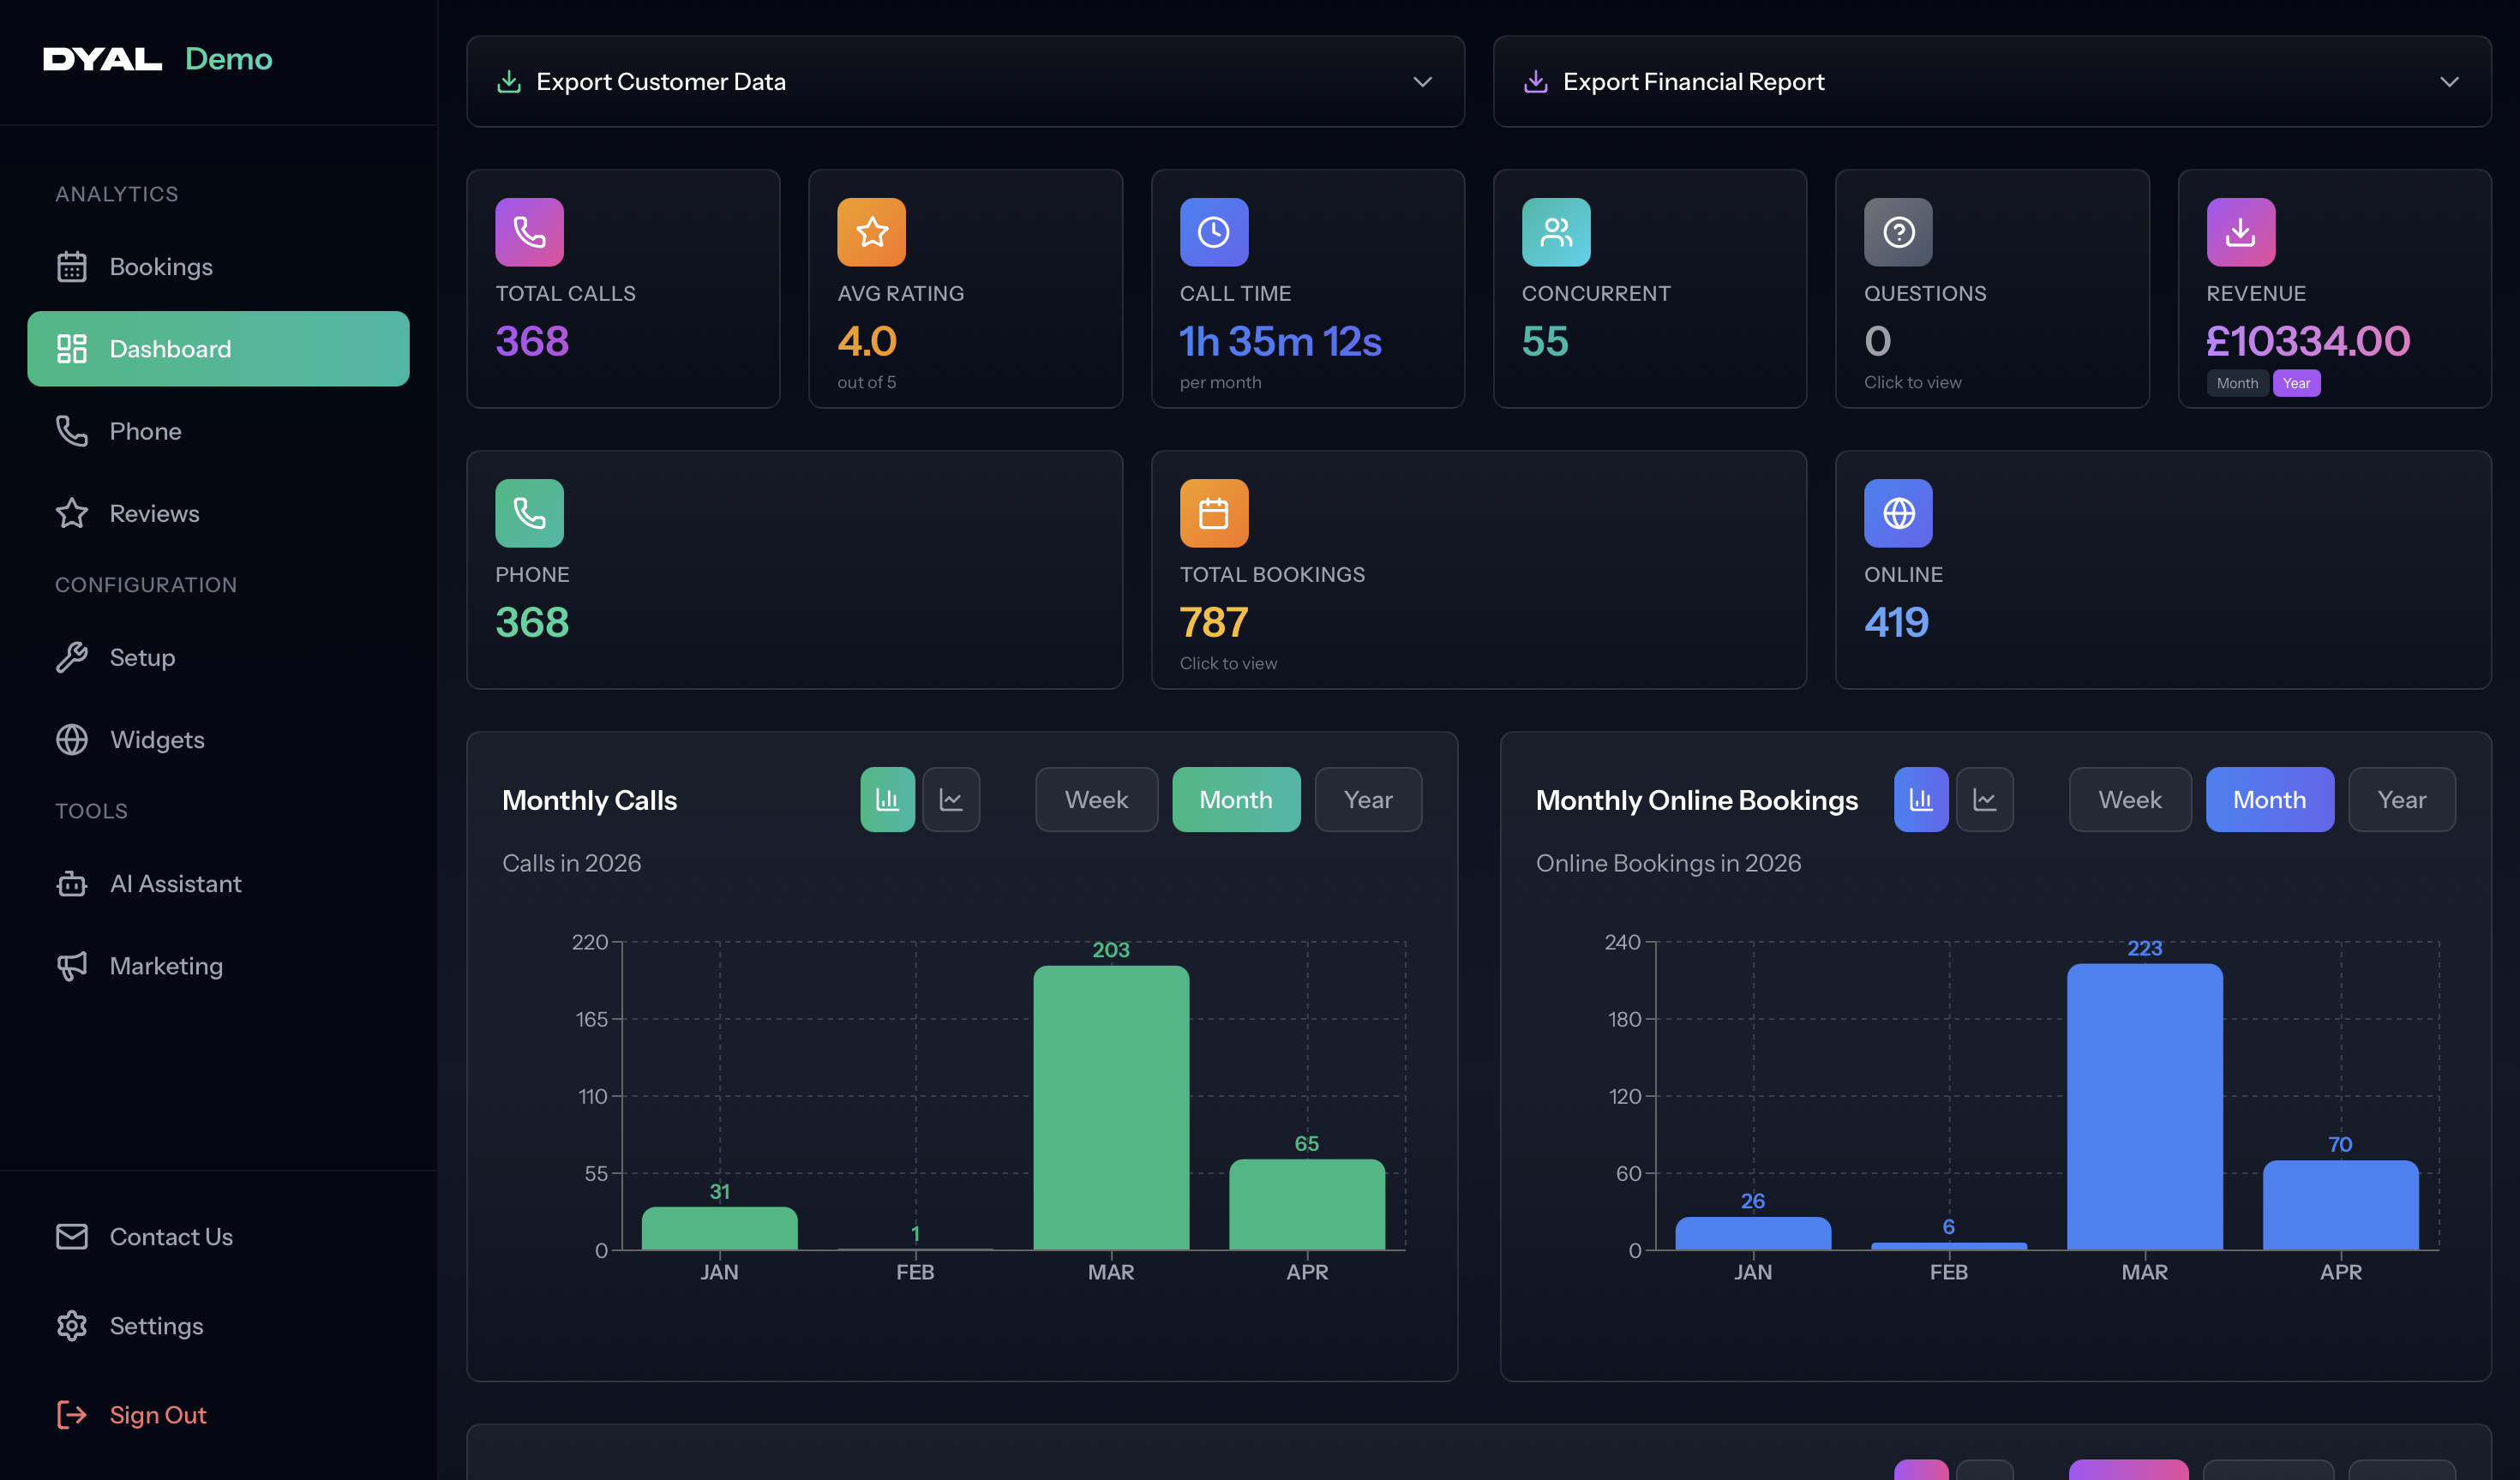Click the Setup wrench icon
The height and width of the screenshot is (1480, 2520).
72,657
